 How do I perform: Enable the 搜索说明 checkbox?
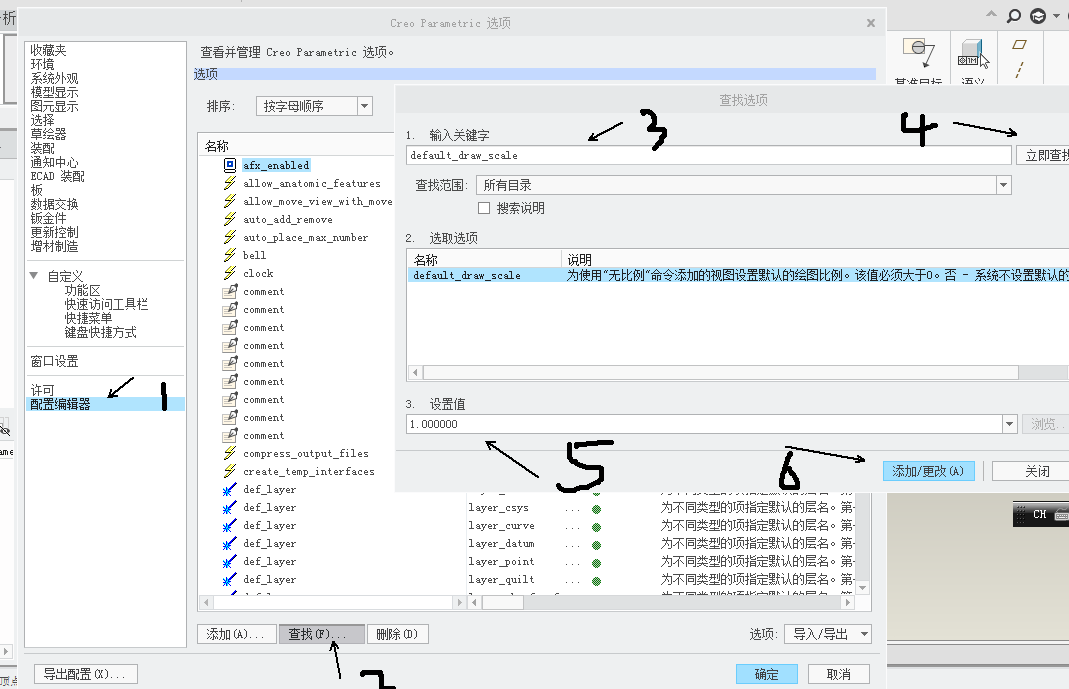click(484, 208)
